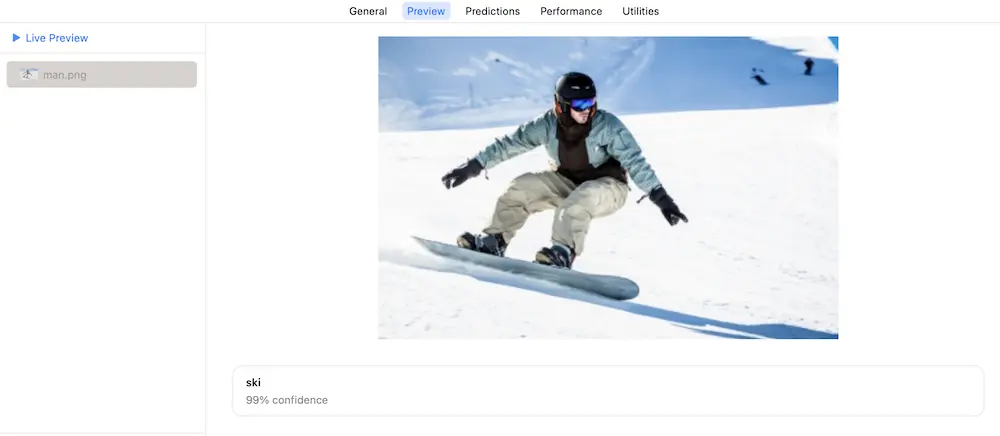The width and height of the screenshot is (1000, 436).
Task: Click the snowboarder's teal jacket in image
Action: tap(612, 143)
